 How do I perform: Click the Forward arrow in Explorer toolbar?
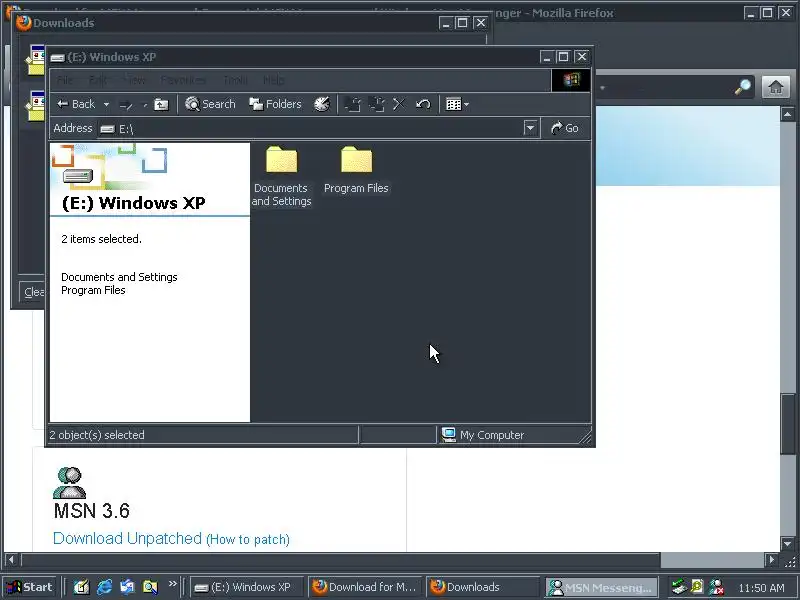coord(126,105)
